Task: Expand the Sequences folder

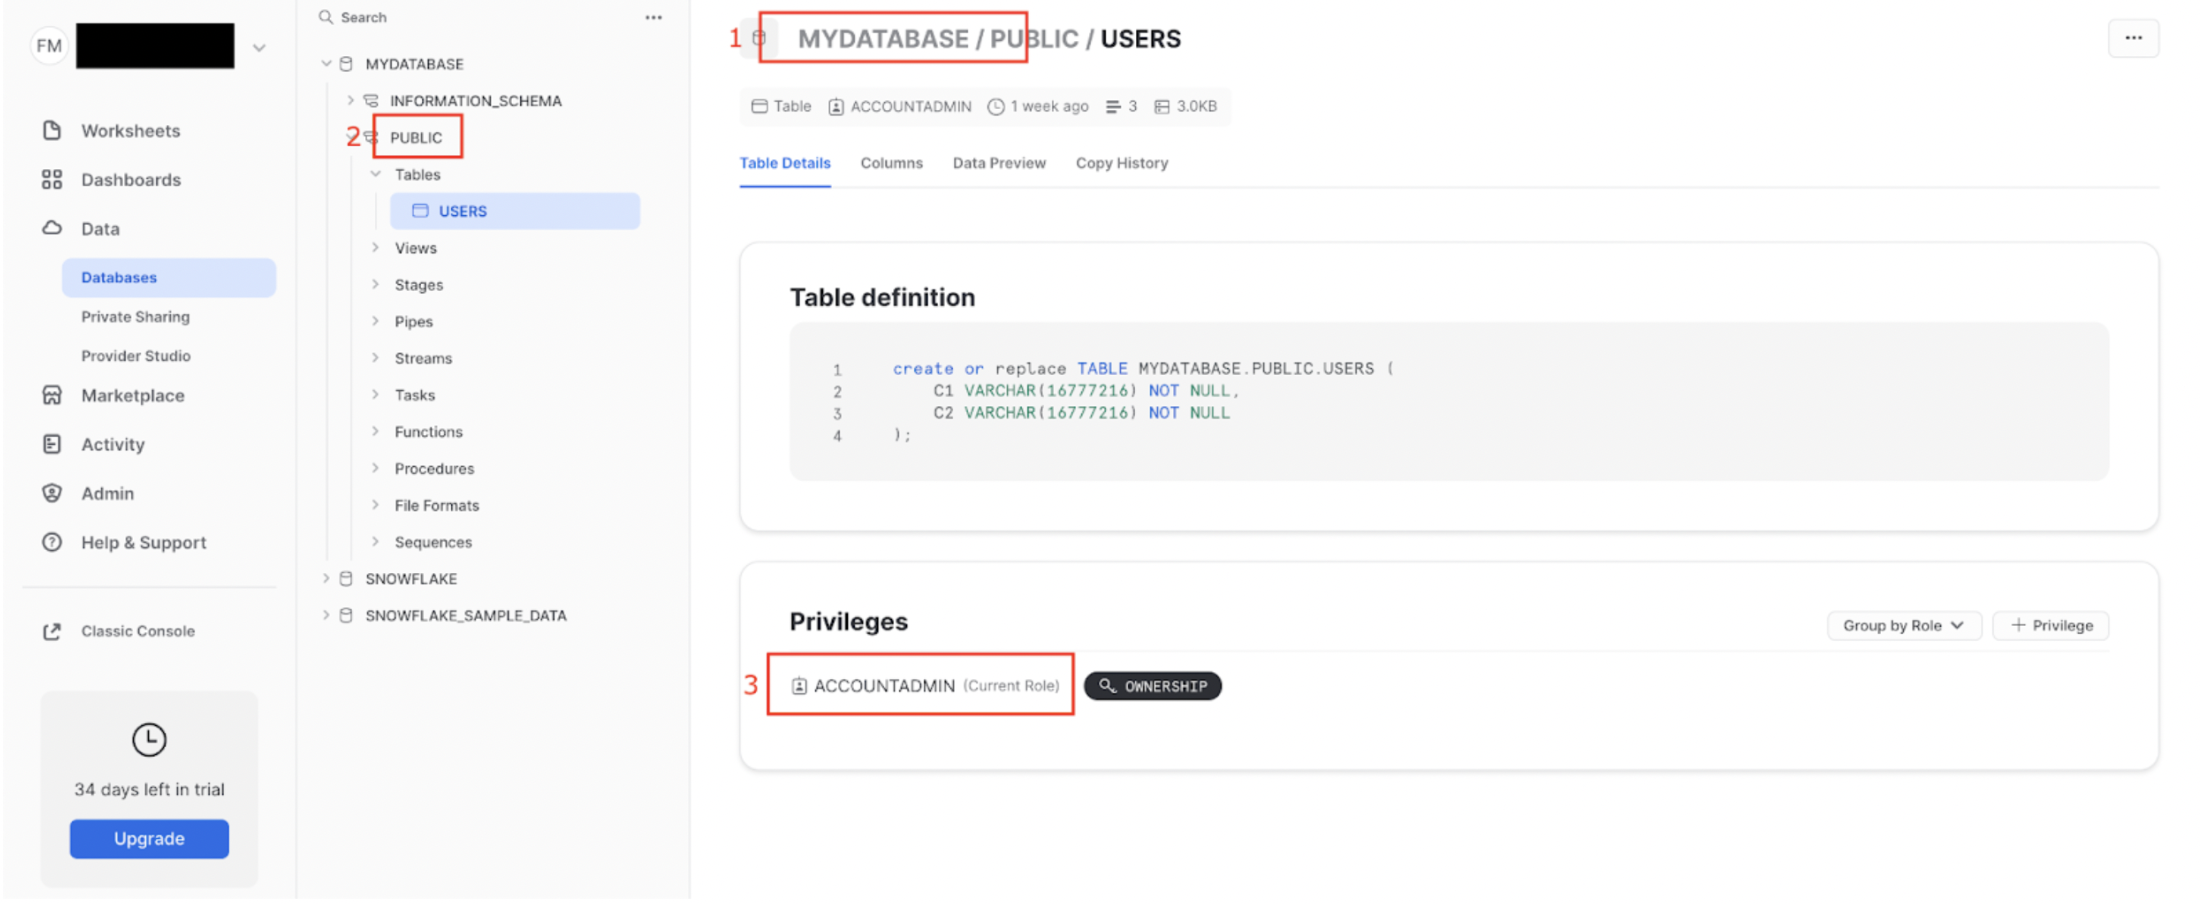Action: pos(376,542)
